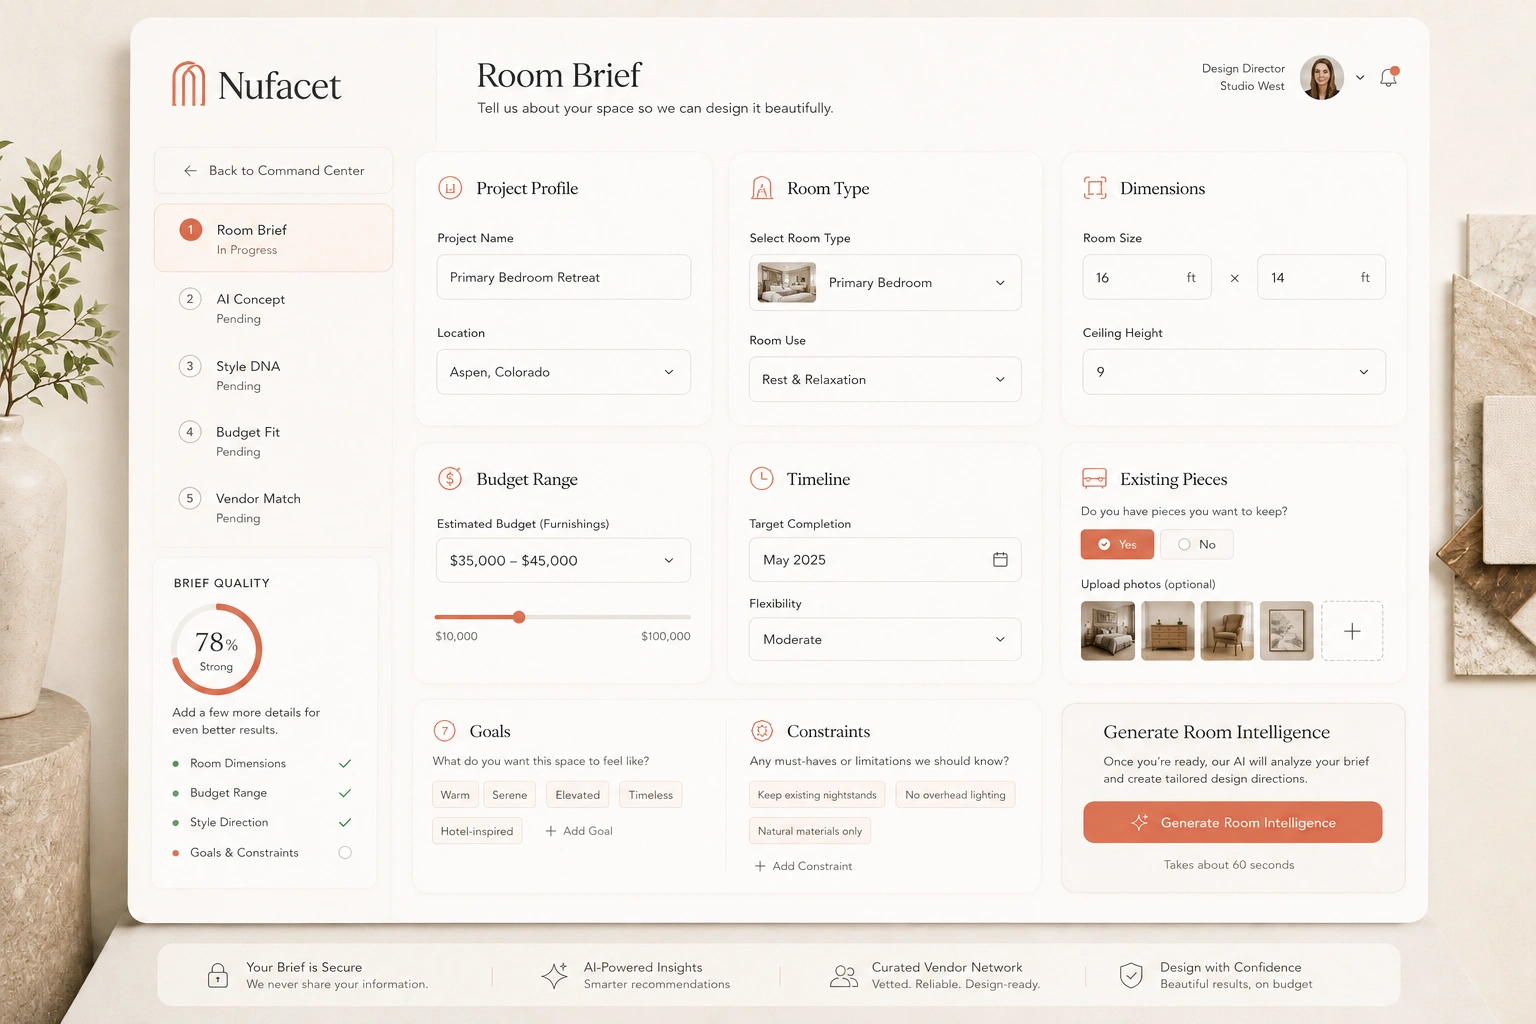Screen dimensions: 1536x1024
Task: Click the Nufacet arch logo
Action: [188, 84]
